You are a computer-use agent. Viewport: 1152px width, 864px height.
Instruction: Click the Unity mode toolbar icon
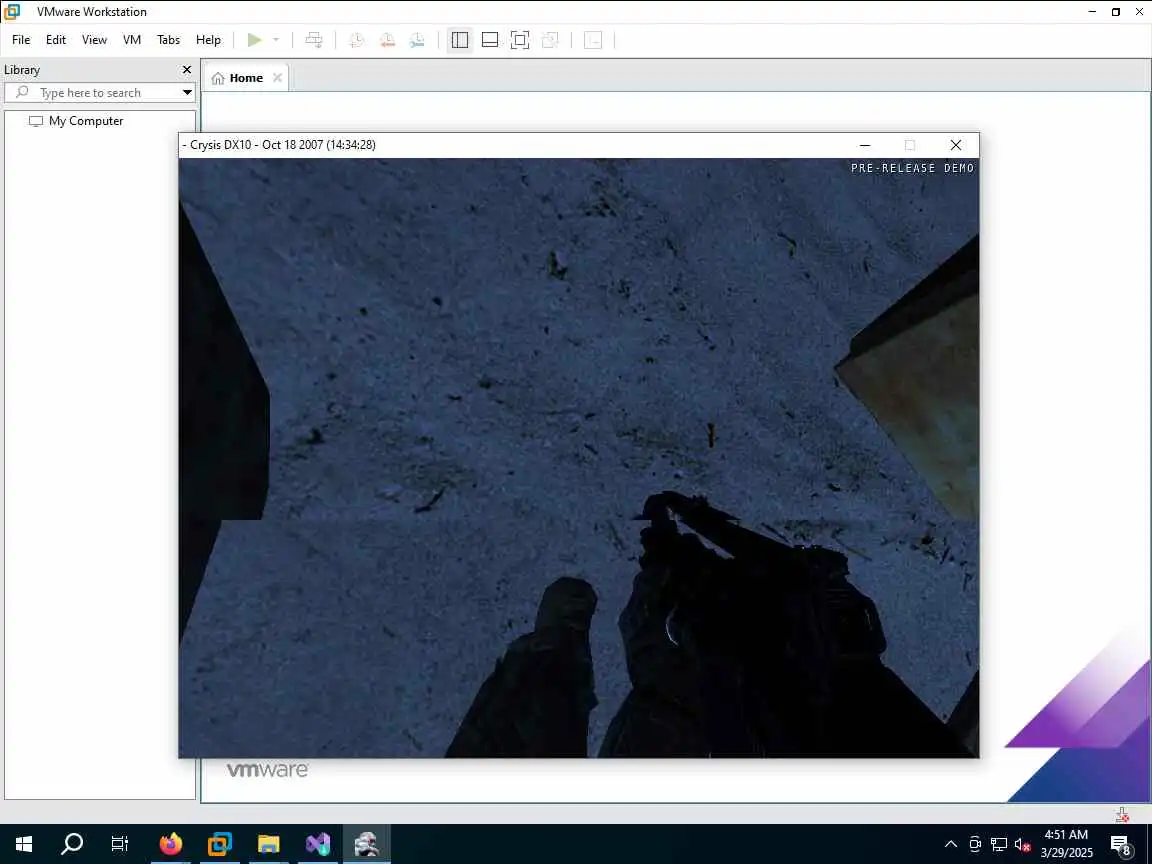tap(550, 40)
